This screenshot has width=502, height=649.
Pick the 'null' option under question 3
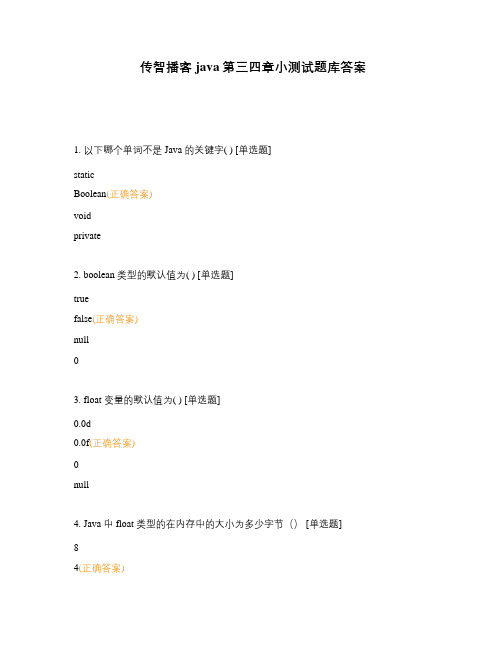click(81, 485)
